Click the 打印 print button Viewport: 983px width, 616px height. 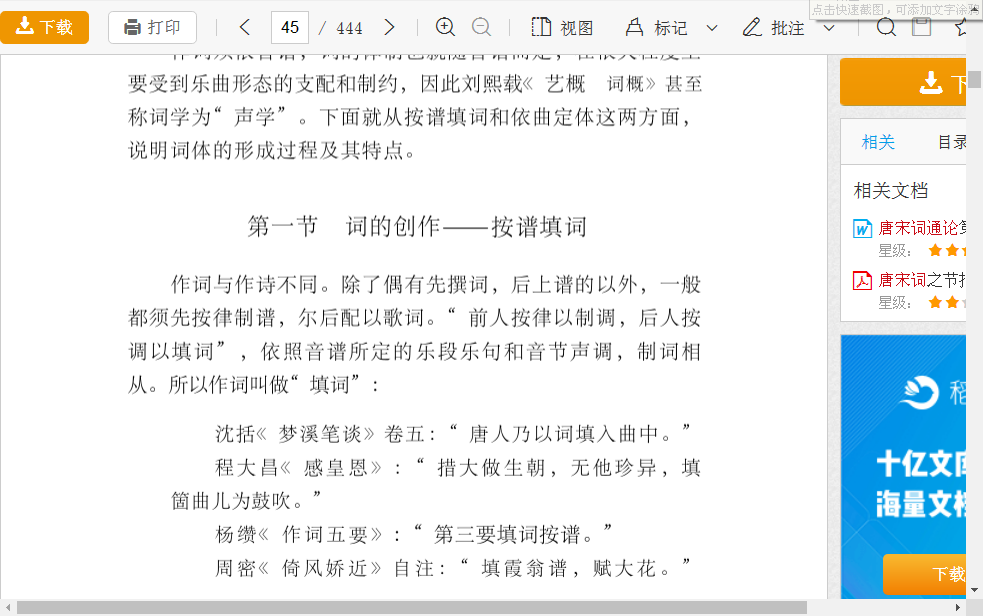[x=152, y=27]
